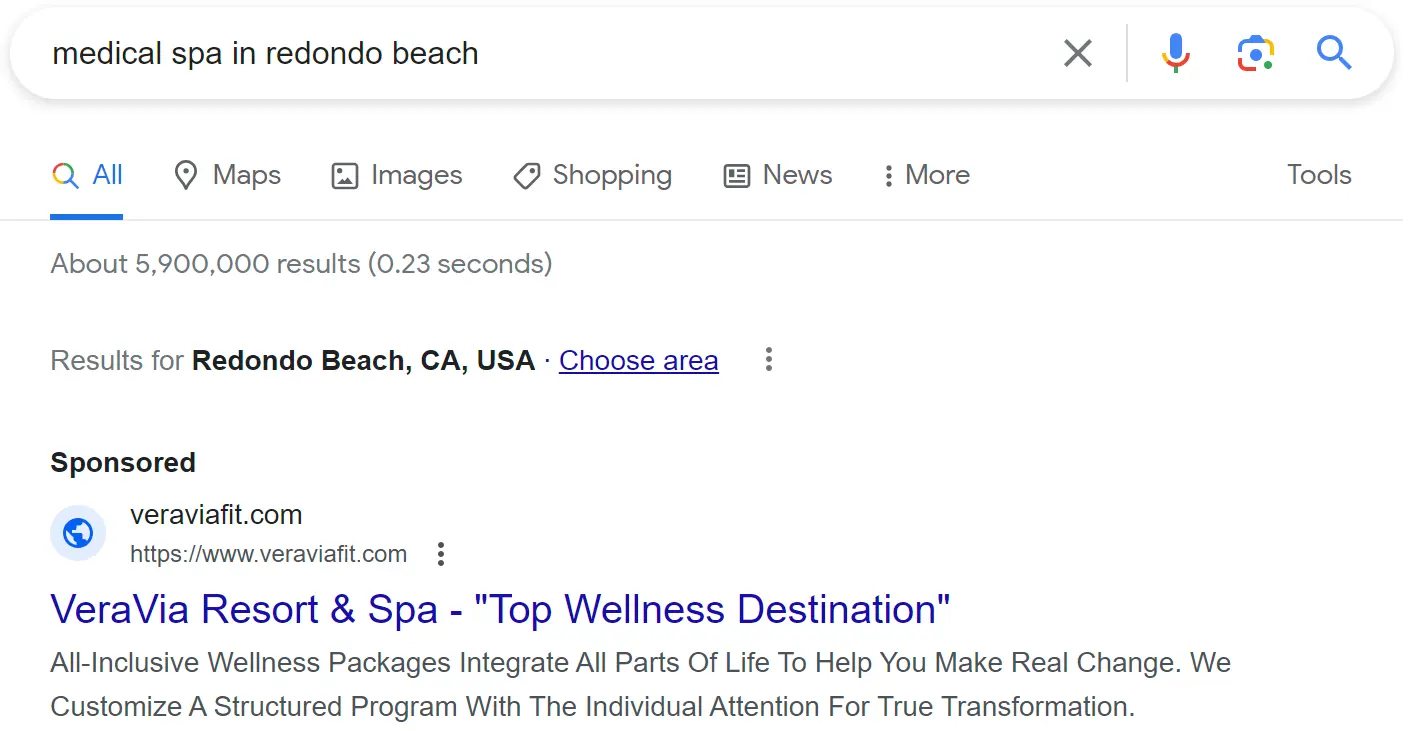Click the Sponsored label above the ad
This screenshot has height=731, width=1403.
tap(122, 462)
